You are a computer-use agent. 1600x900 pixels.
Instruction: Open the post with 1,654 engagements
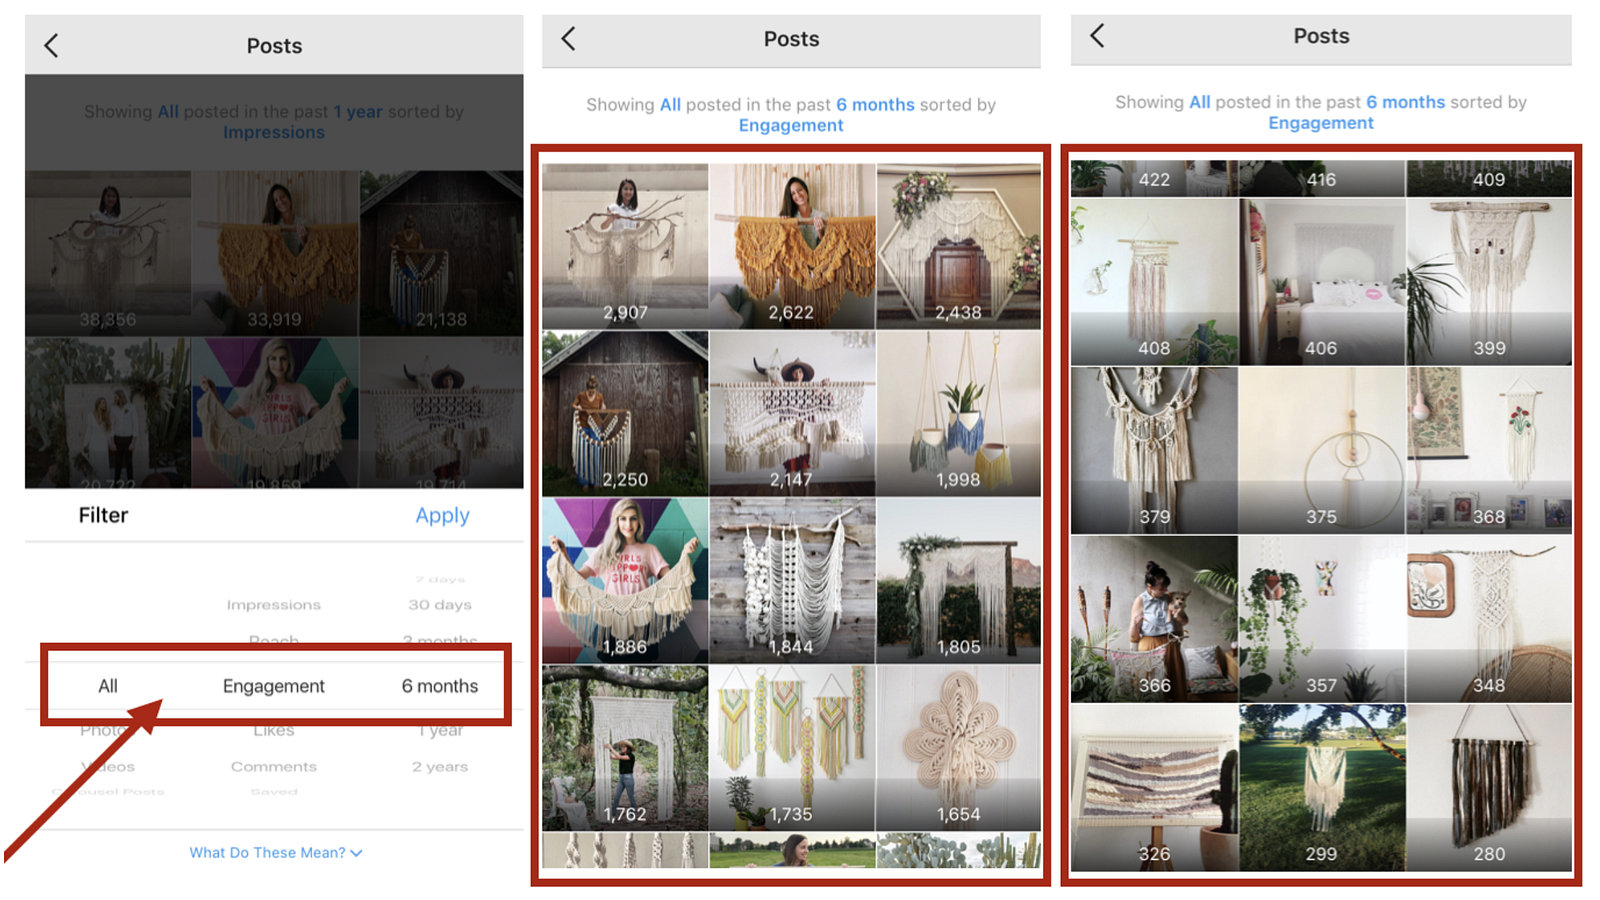[959, 748]
